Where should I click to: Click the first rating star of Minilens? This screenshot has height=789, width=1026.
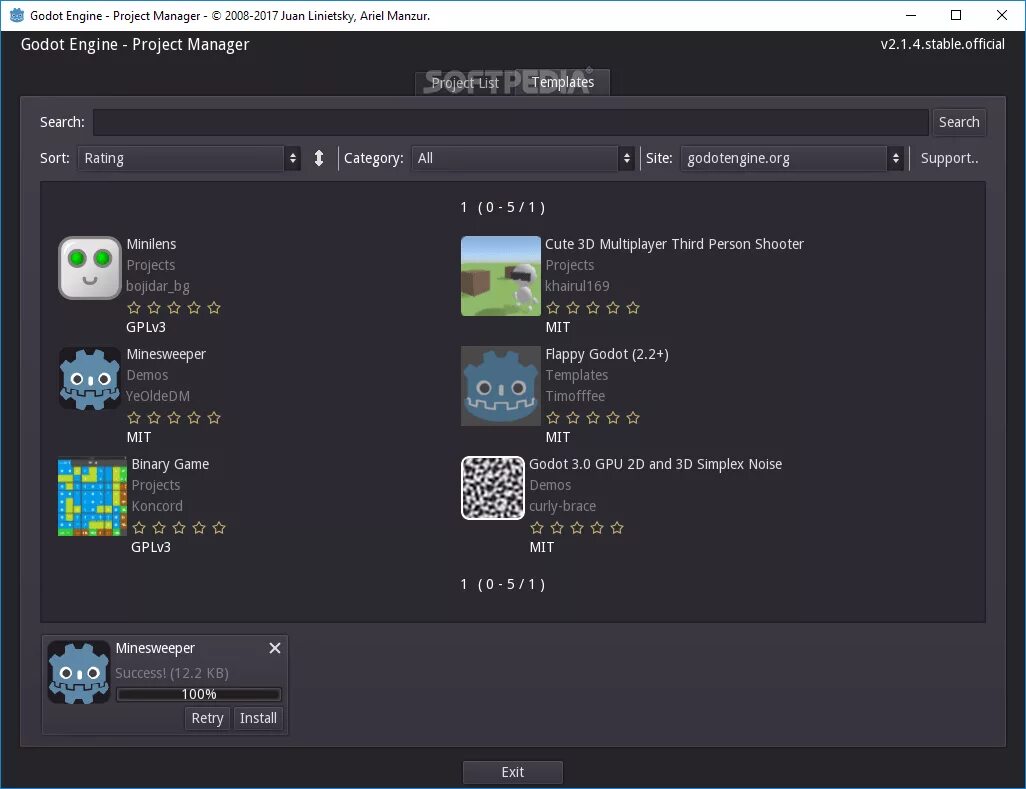(134, 307)
